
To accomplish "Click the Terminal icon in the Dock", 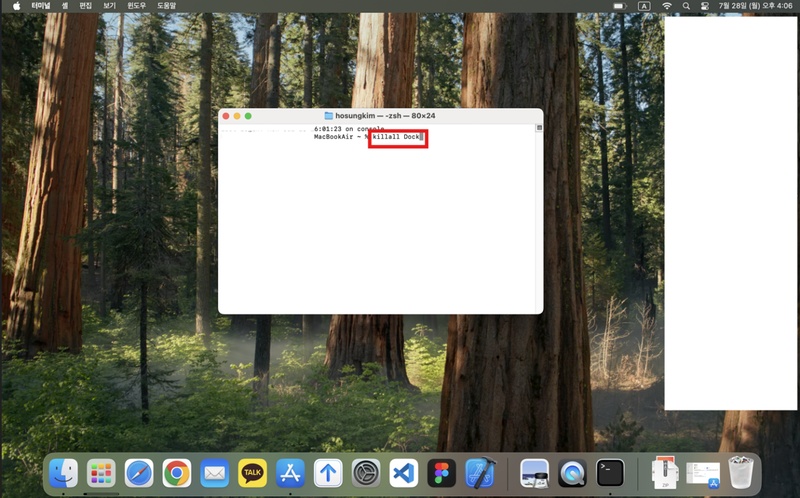I will (x=610, y=473).
